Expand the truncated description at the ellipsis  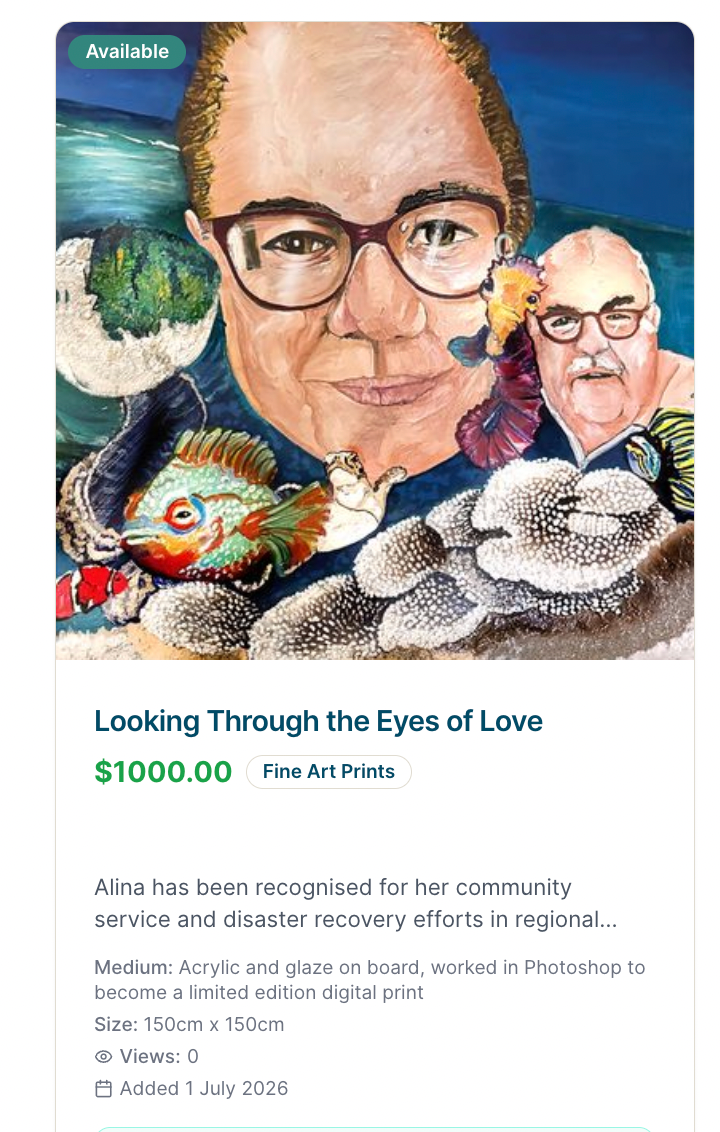coord(608,920)
